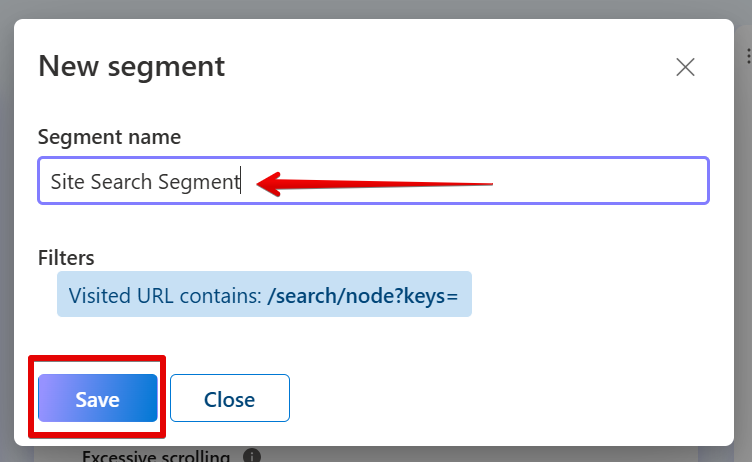The image size is (752, 462).
Task: Click the Close button next to Save
Action: coord(230,398)
